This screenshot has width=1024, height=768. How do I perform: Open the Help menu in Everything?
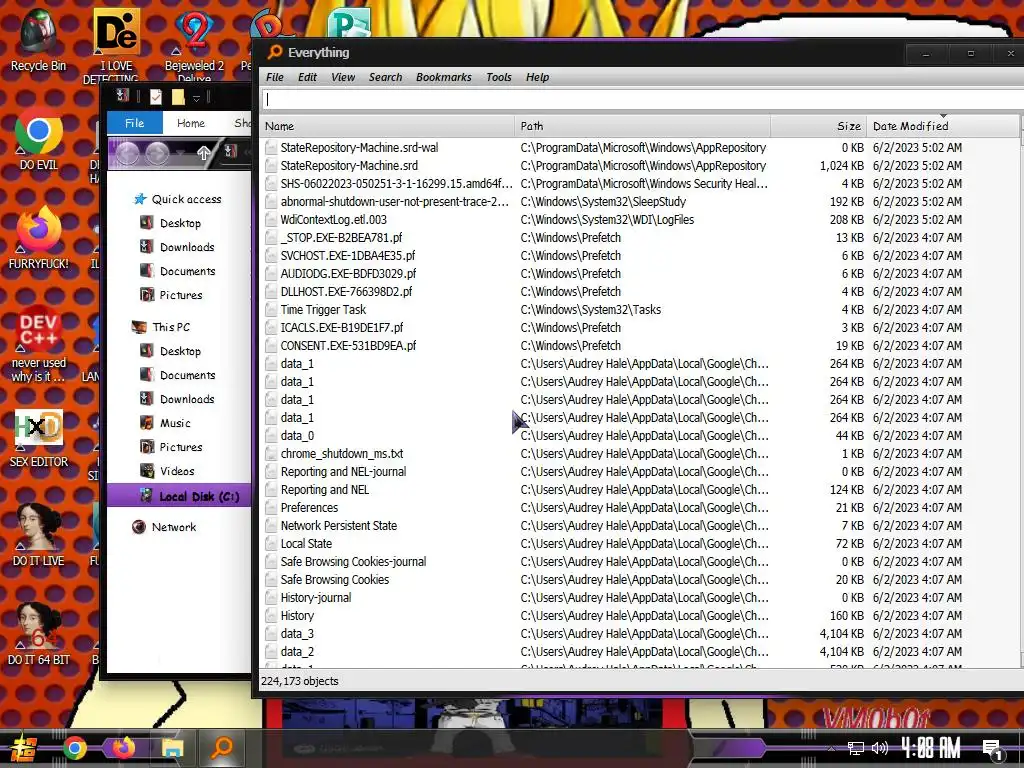(x=537, y=77)
